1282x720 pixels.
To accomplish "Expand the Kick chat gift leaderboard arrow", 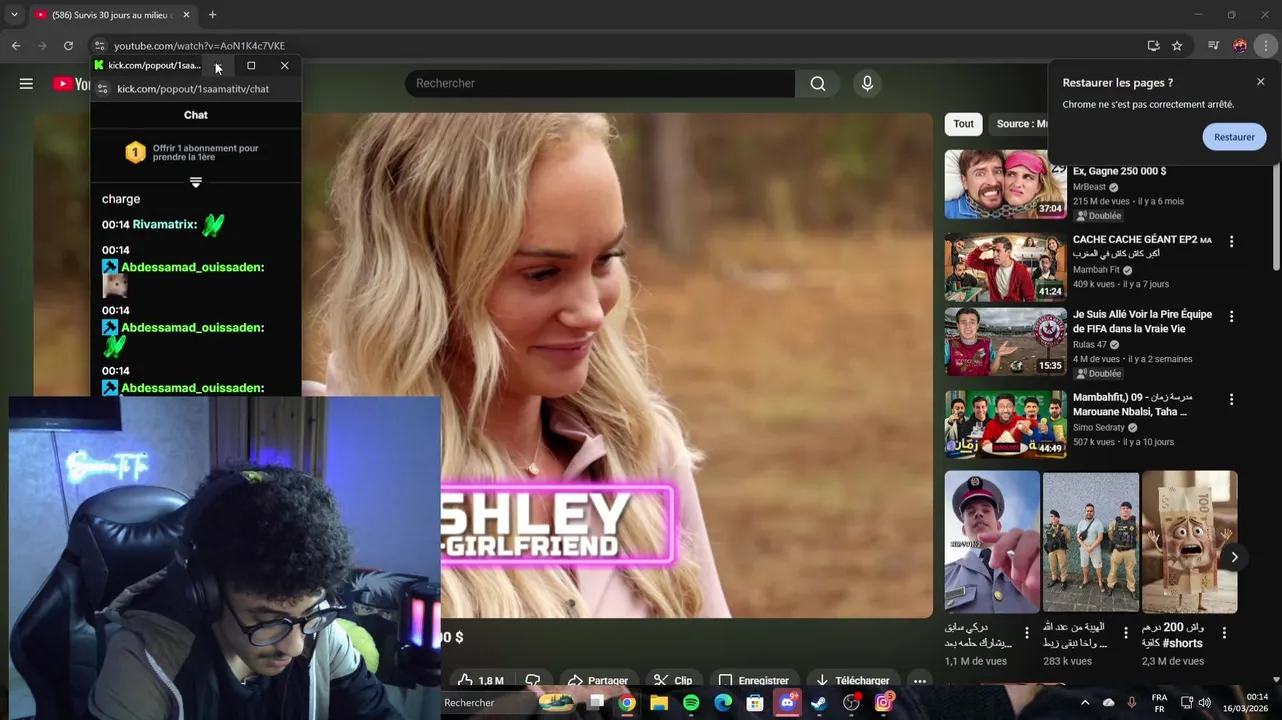I will pos(196,182).
